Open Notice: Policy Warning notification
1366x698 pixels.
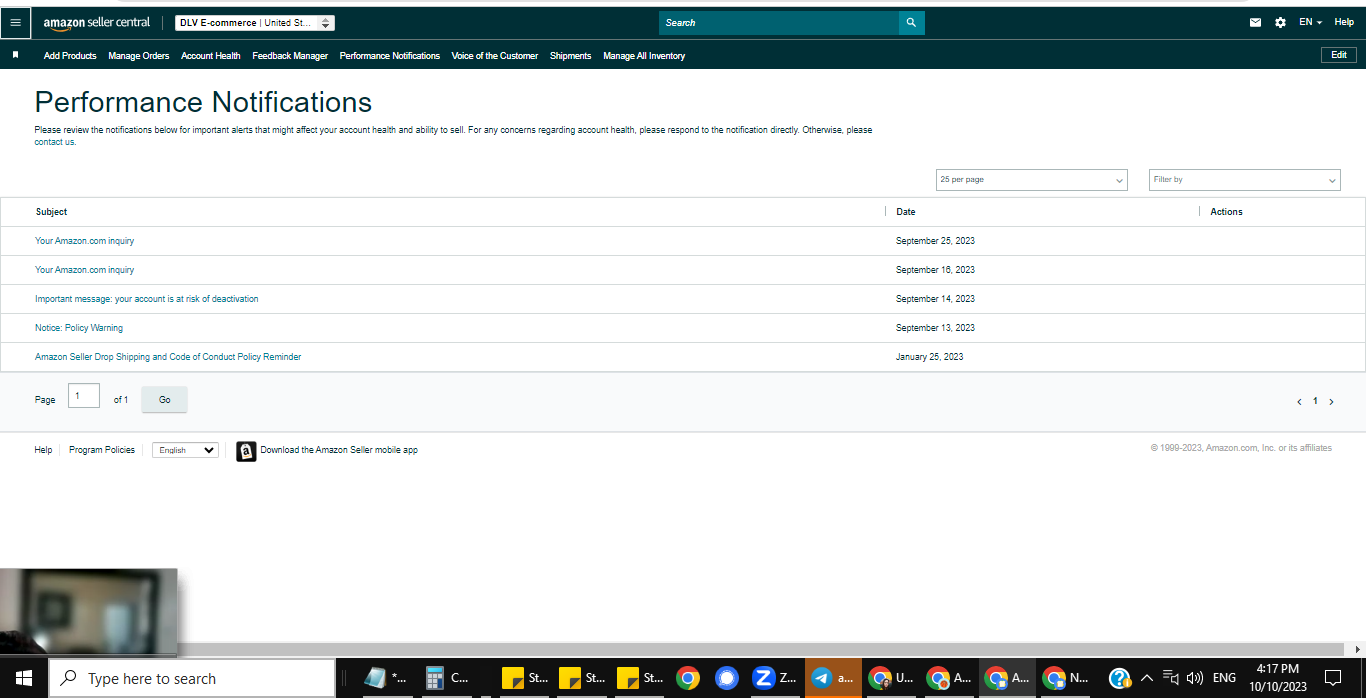tap(79, 328)
